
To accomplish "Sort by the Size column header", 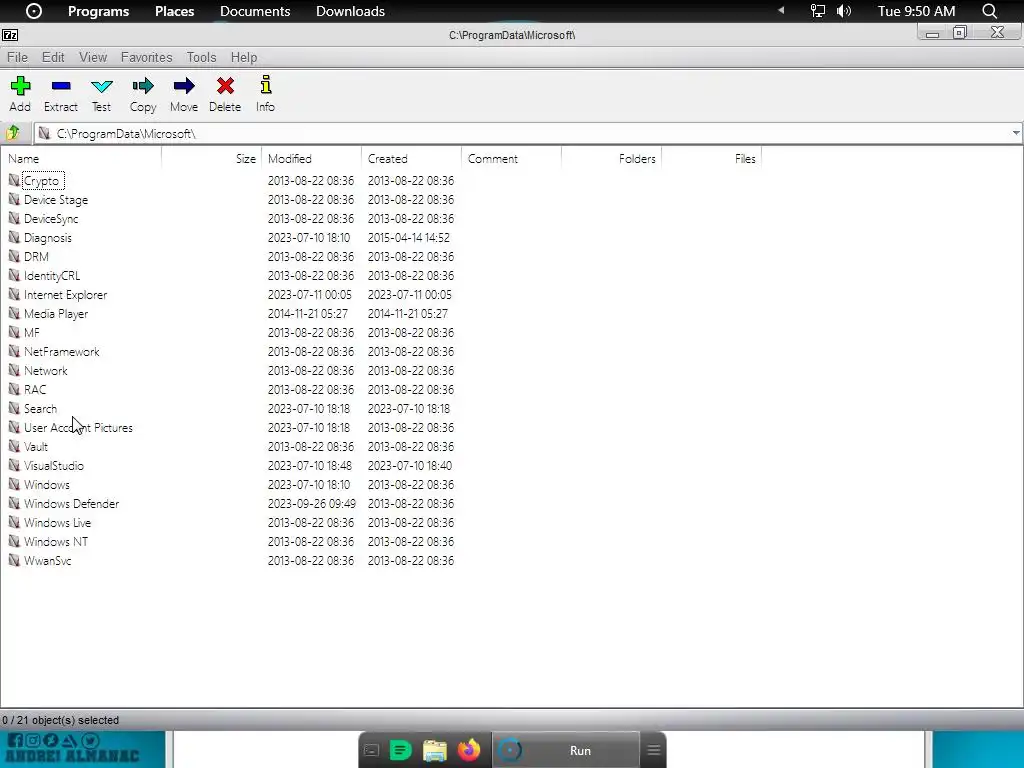I will (212, 159).
